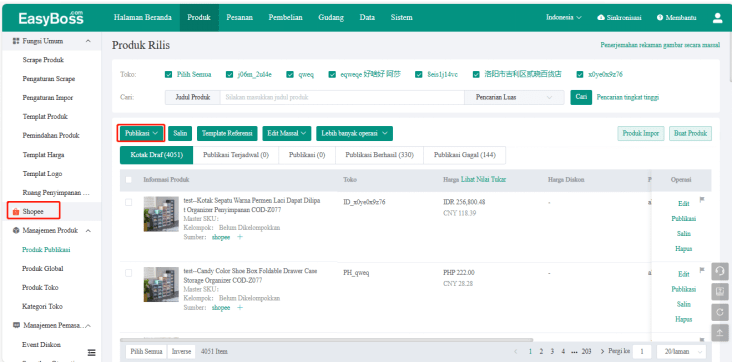Image resolution: width=732 pixels, height=362 pixels.
Task: Switch to the Publikasi Gagal (144) tab
Action: click(x=465, y=155)
